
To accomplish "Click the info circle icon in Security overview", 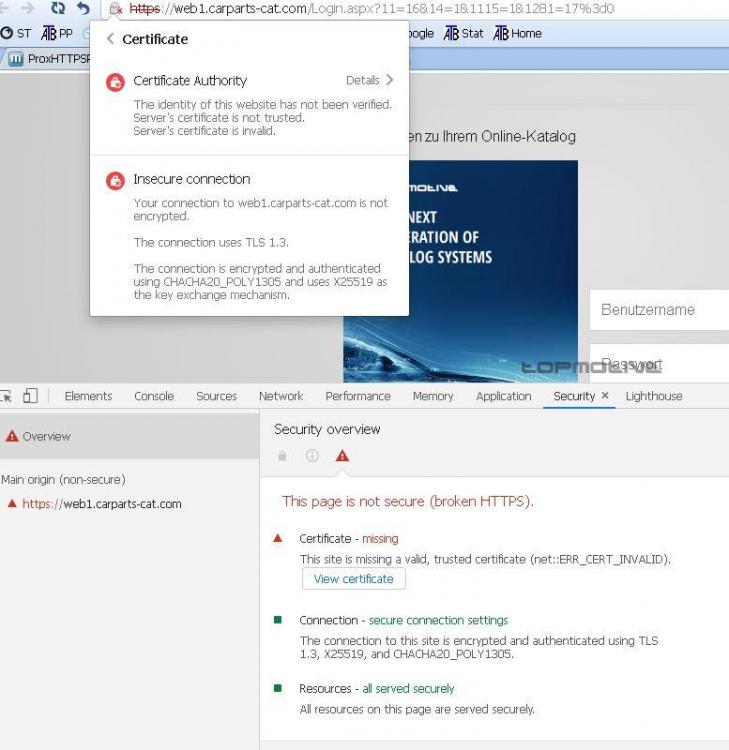I will click(312, 456).
